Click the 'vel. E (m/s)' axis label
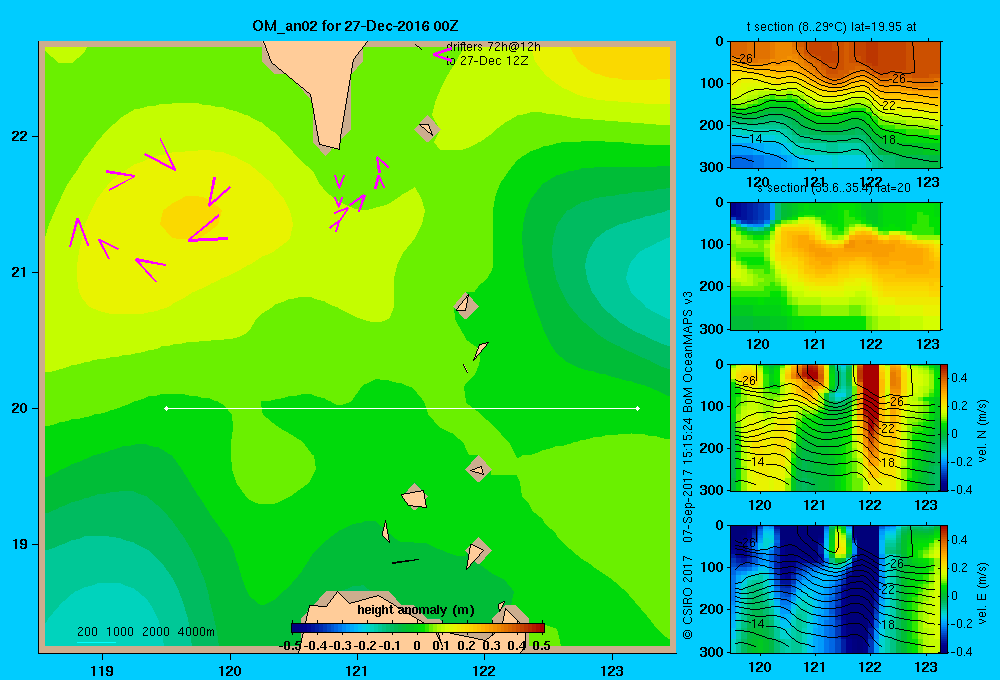Screen dimensions: 1000x680 [983, 593]
